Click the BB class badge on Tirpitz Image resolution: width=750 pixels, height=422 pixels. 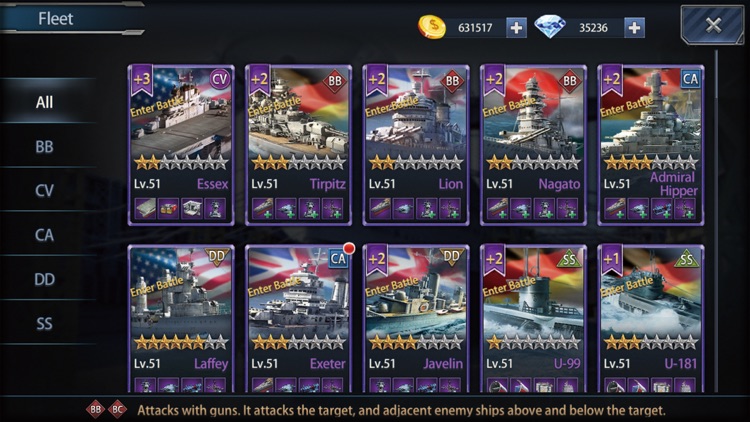[335, 81]
